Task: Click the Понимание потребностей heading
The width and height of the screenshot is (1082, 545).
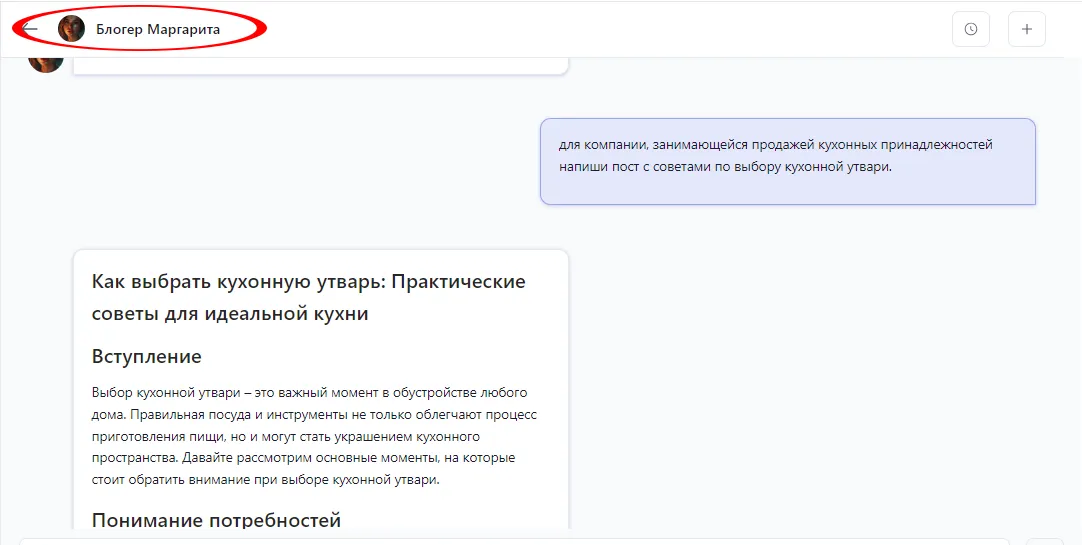Action: 217,519
